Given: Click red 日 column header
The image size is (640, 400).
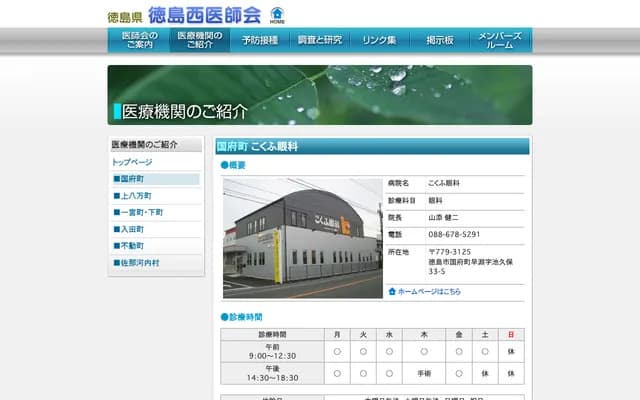Looking at the screenshot, I should point(511,335).
